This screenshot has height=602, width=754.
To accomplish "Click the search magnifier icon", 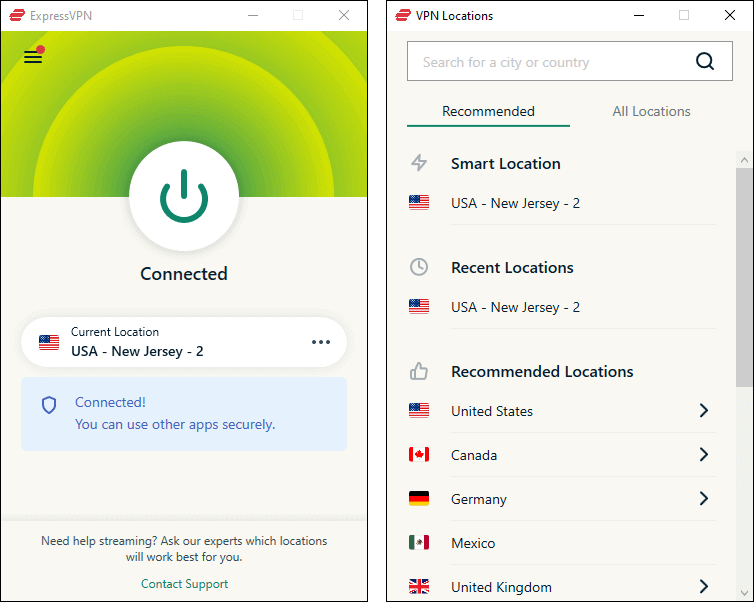I will click(705, 62).
